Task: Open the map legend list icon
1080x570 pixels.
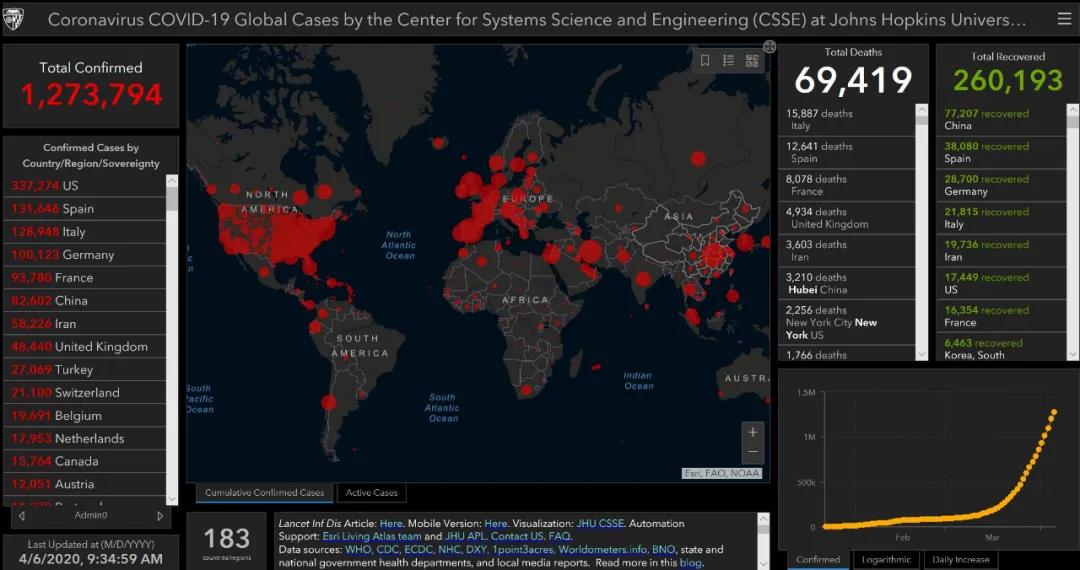Action: pos(728,61)
